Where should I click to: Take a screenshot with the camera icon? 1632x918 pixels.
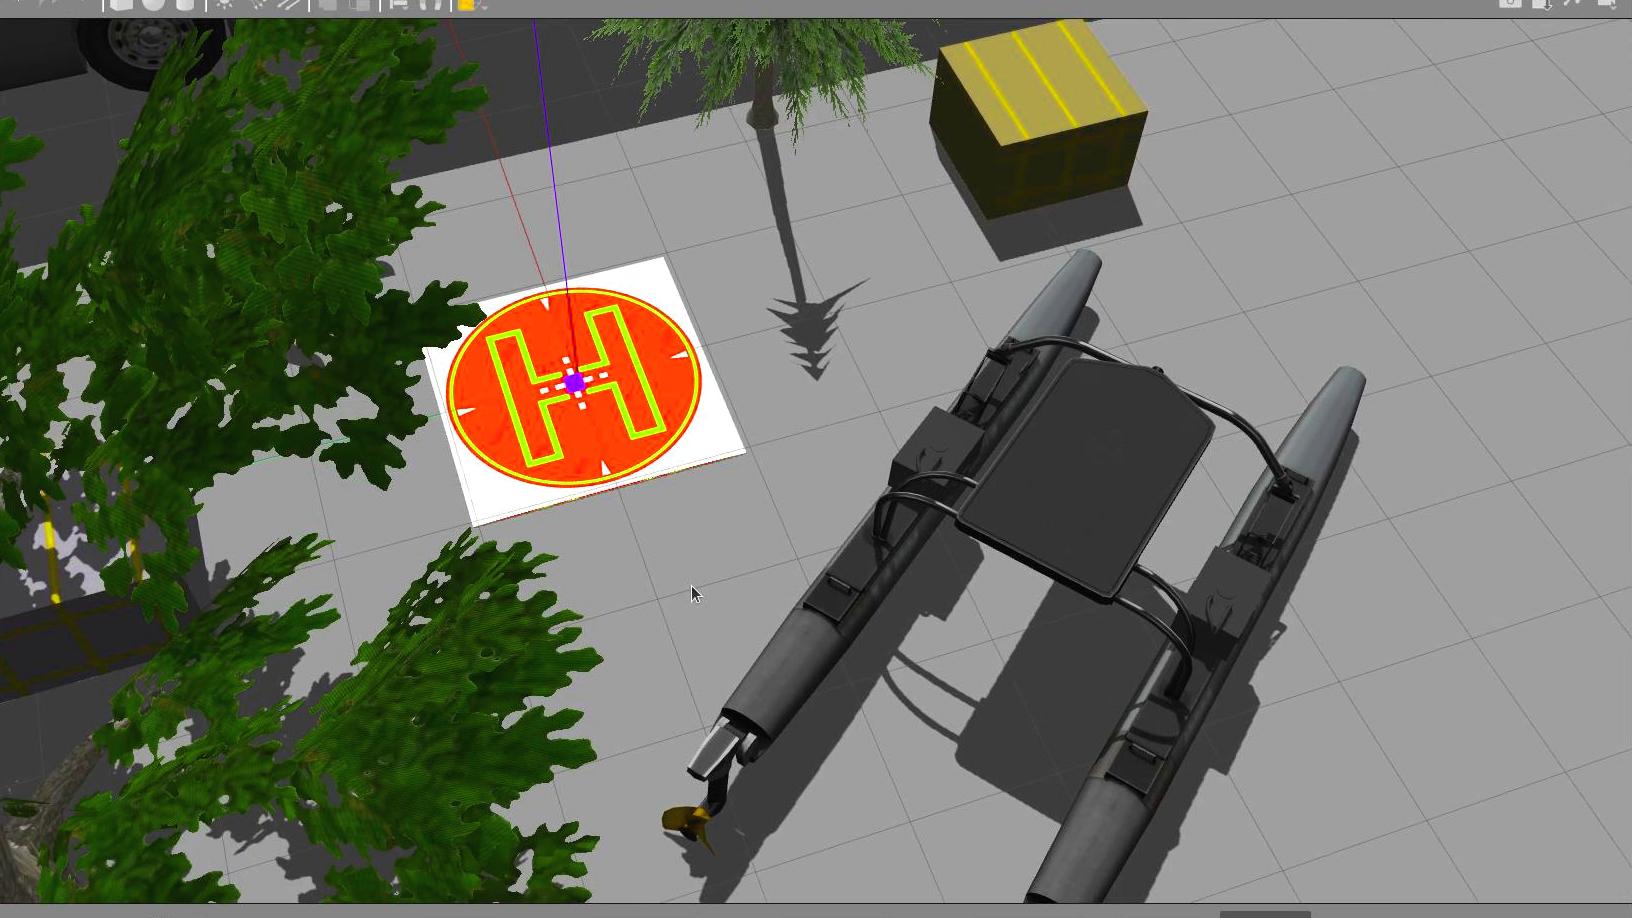point(1510,3)
